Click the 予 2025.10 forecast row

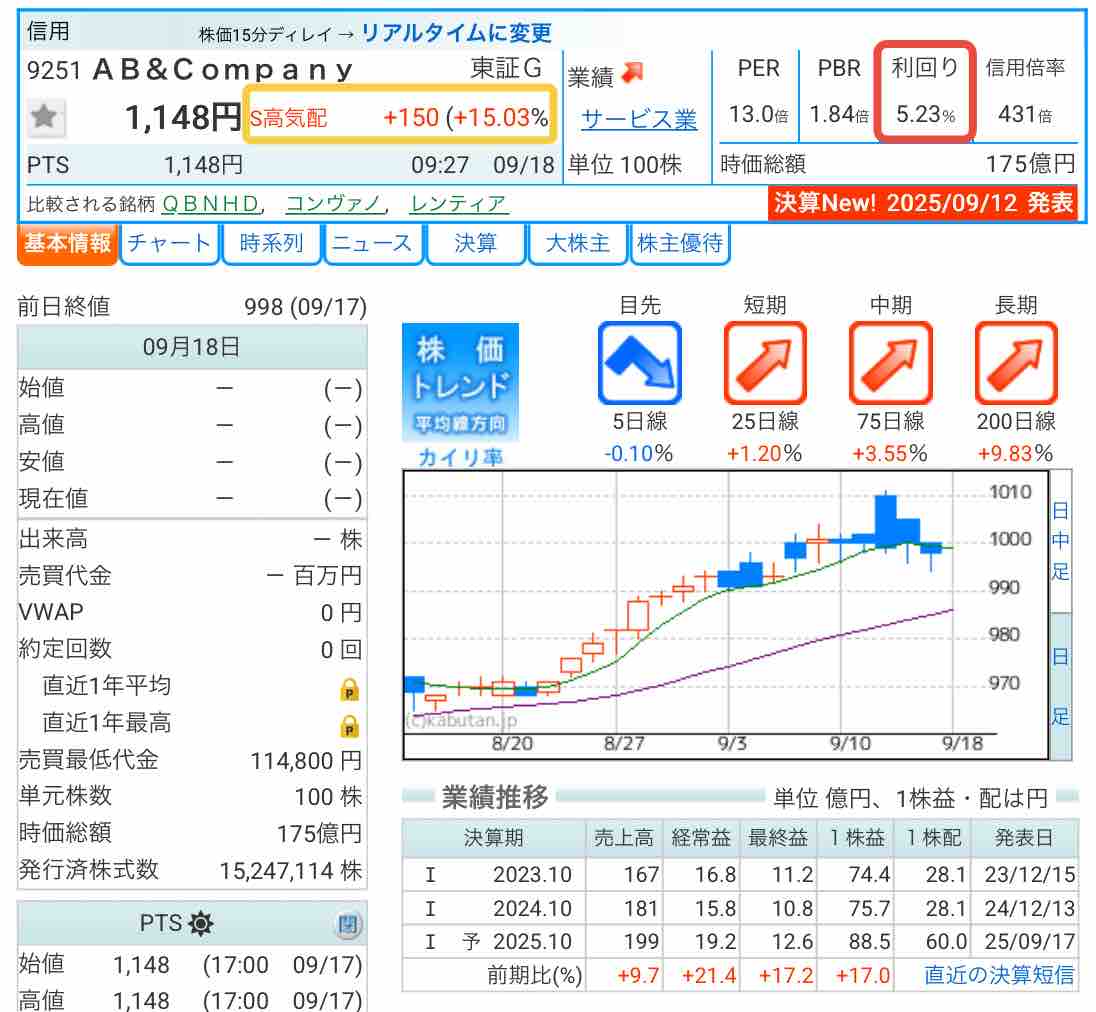(740, 941)
